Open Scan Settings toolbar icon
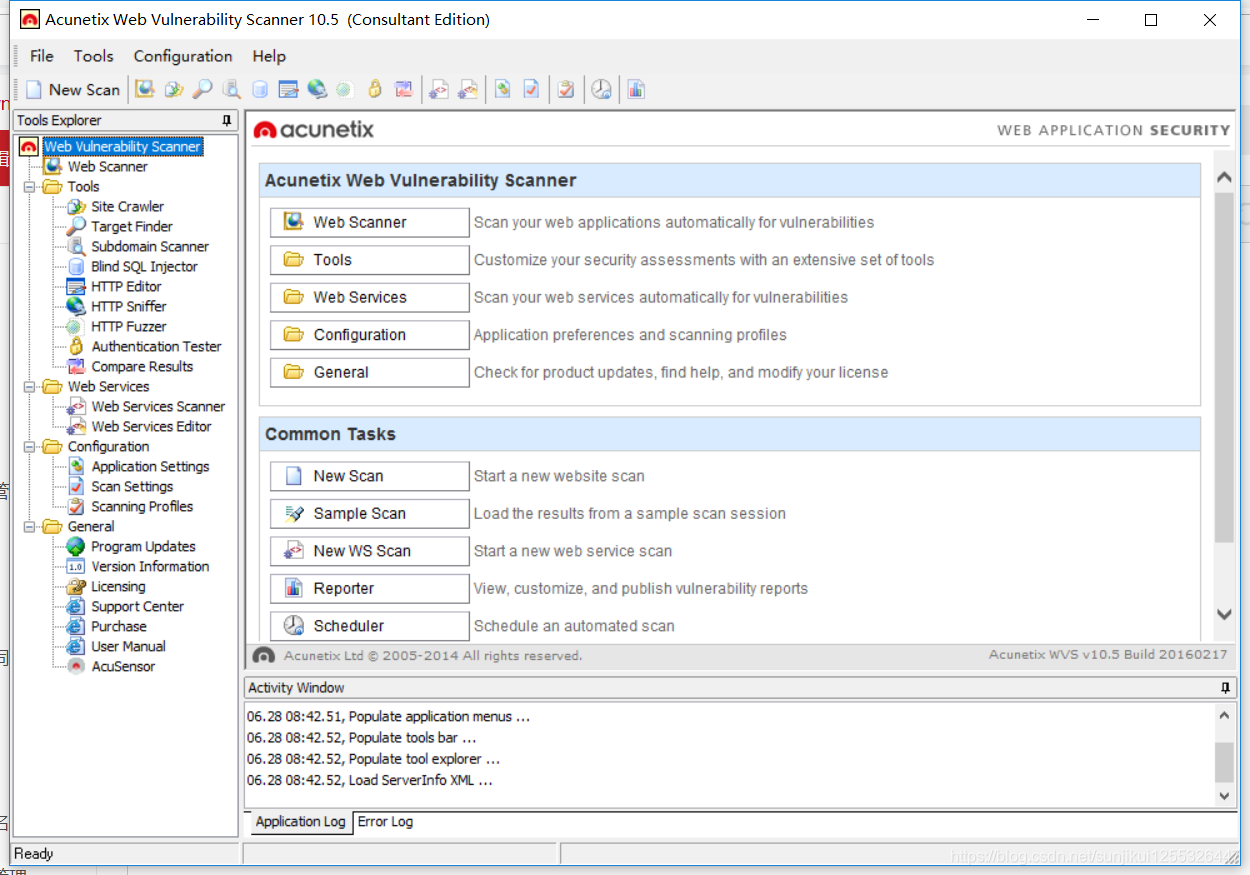The image size is (1250, 875). (x=531, y=90)
